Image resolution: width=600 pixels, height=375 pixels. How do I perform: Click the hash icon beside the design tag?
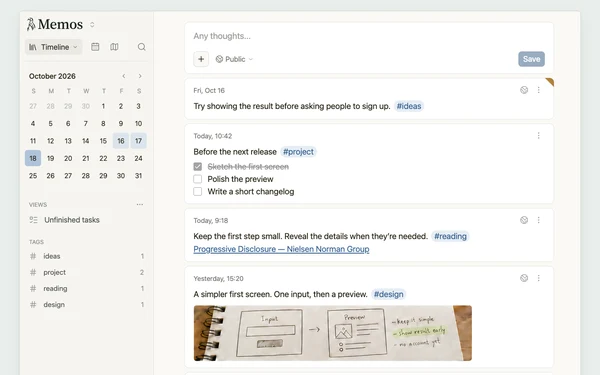pyautogui.click(x=33, y=305)
